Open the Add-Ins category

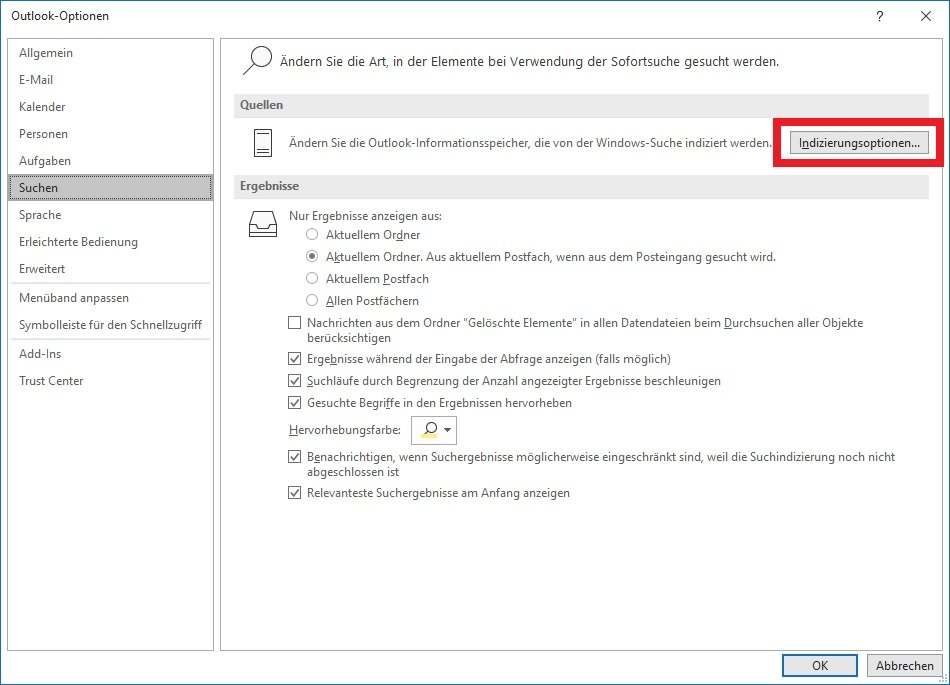coord(110,354)
